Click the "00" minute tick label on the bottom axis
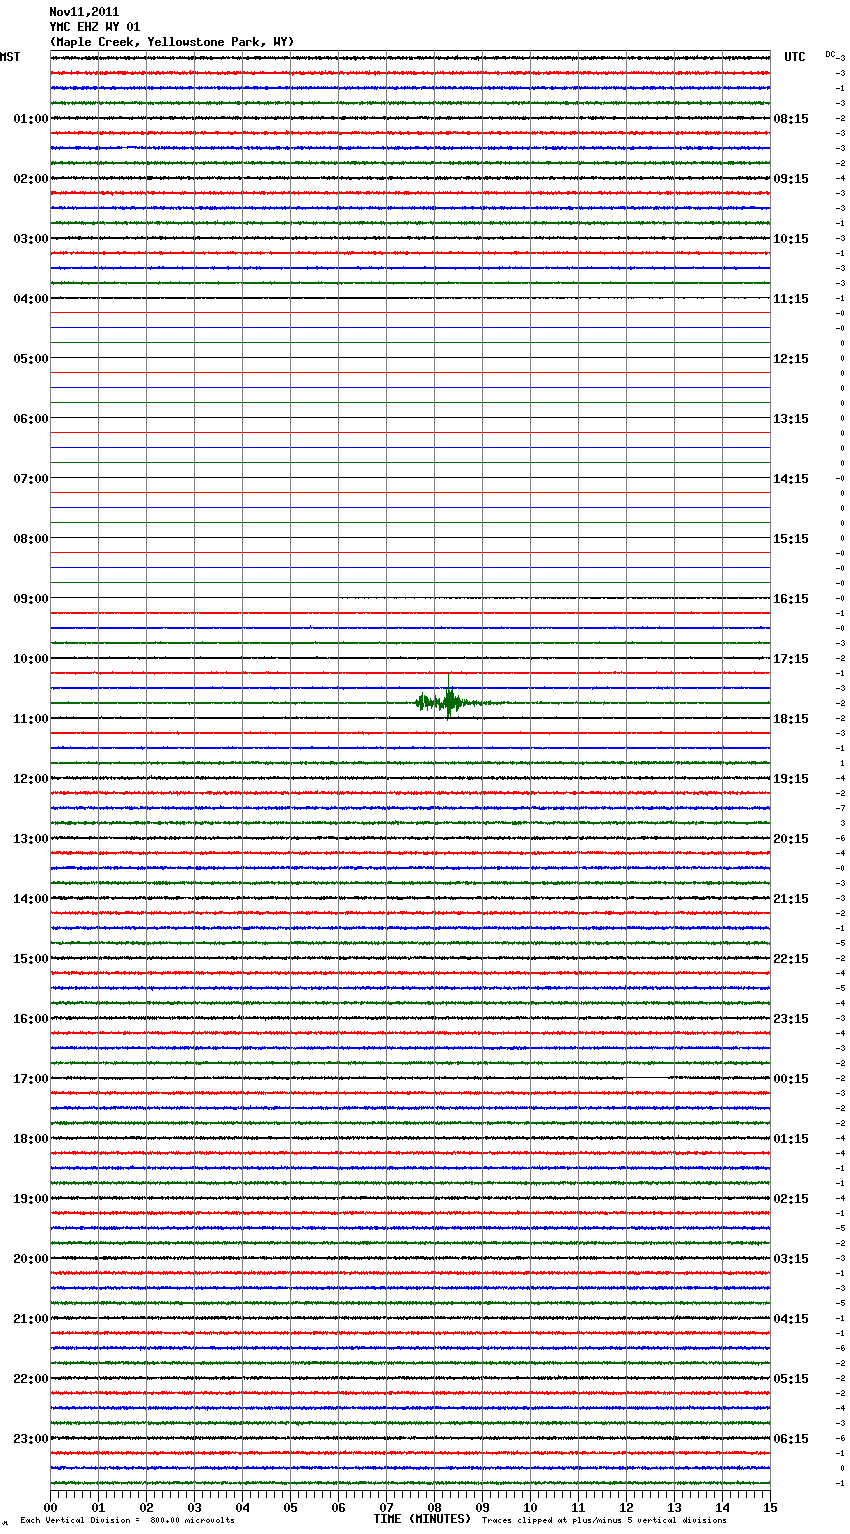Image resolution: width=850 pixels, height=1534 pixels. pyautogui.click(x=50, y=1507)
